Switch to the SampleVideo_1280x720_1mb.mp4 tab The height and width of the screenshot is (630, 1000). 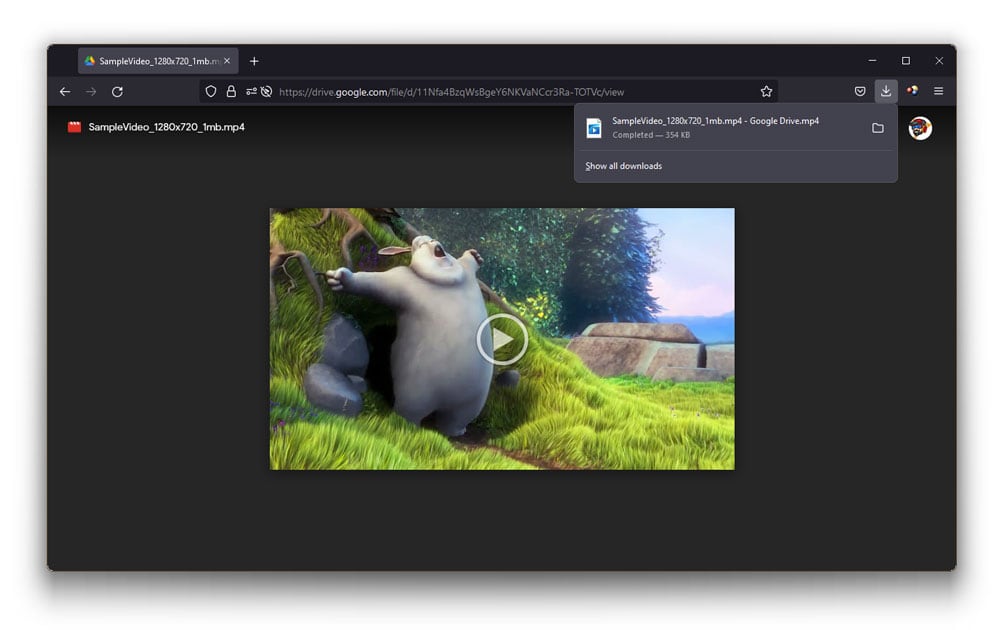[158, 61]
